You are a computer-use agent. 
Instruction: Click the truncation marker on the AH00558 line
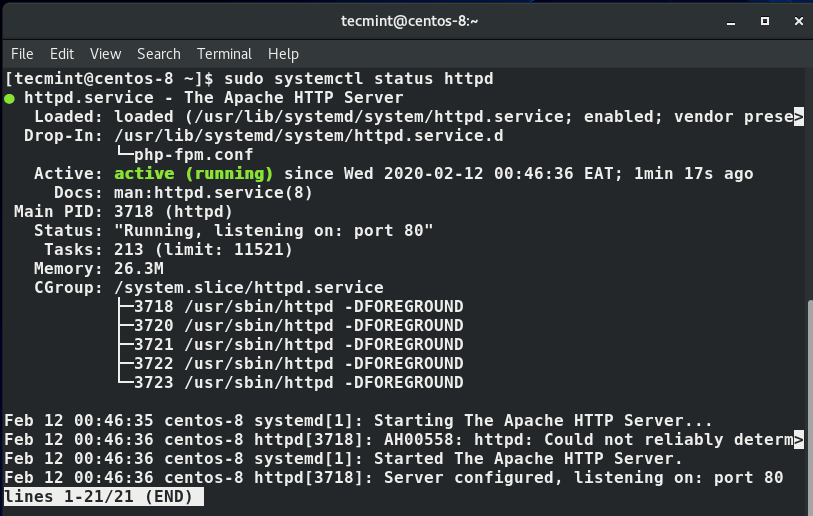point(798,440)
